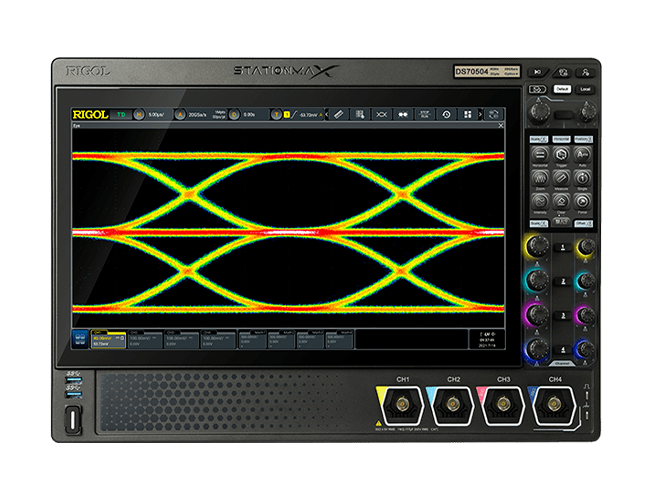Toggle the CH3 label box

(181, 339)
